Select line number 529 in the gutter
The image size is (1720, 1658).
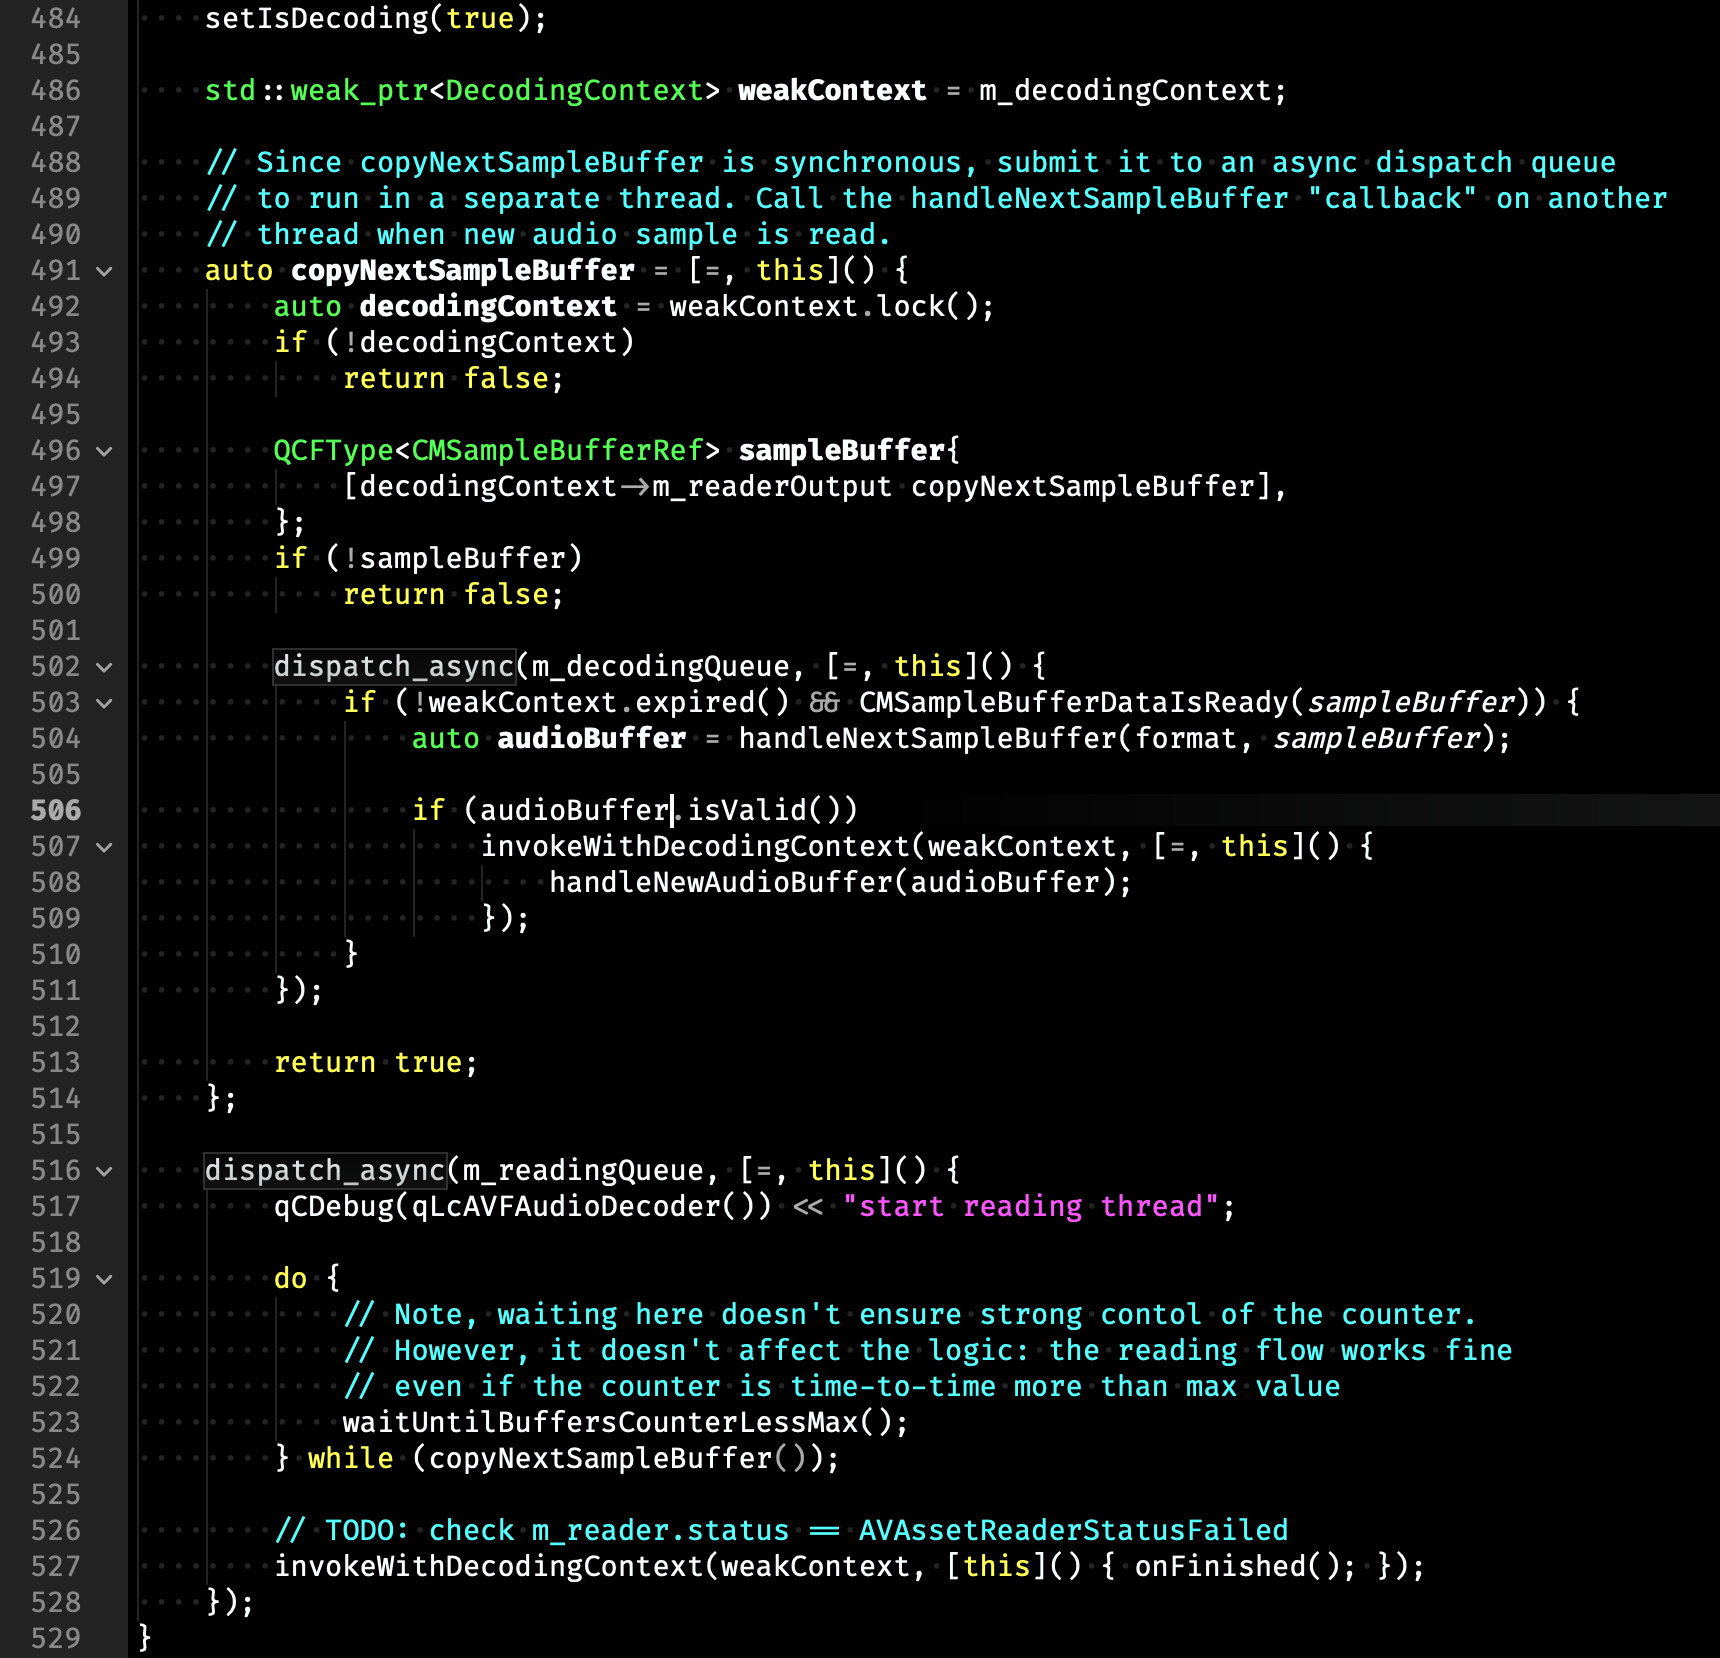point(56,1638)
